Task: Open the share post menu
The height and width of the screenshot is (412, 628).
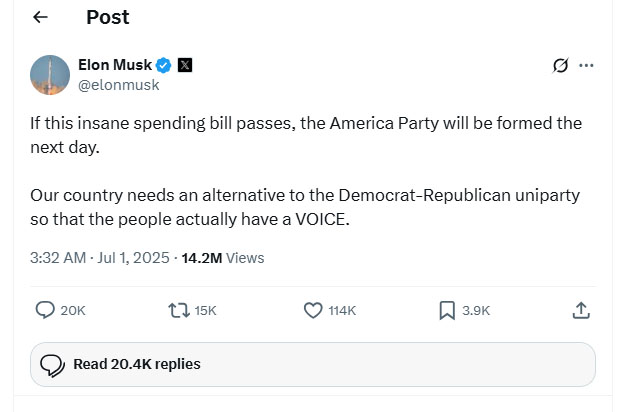Action: click(581, 311)
